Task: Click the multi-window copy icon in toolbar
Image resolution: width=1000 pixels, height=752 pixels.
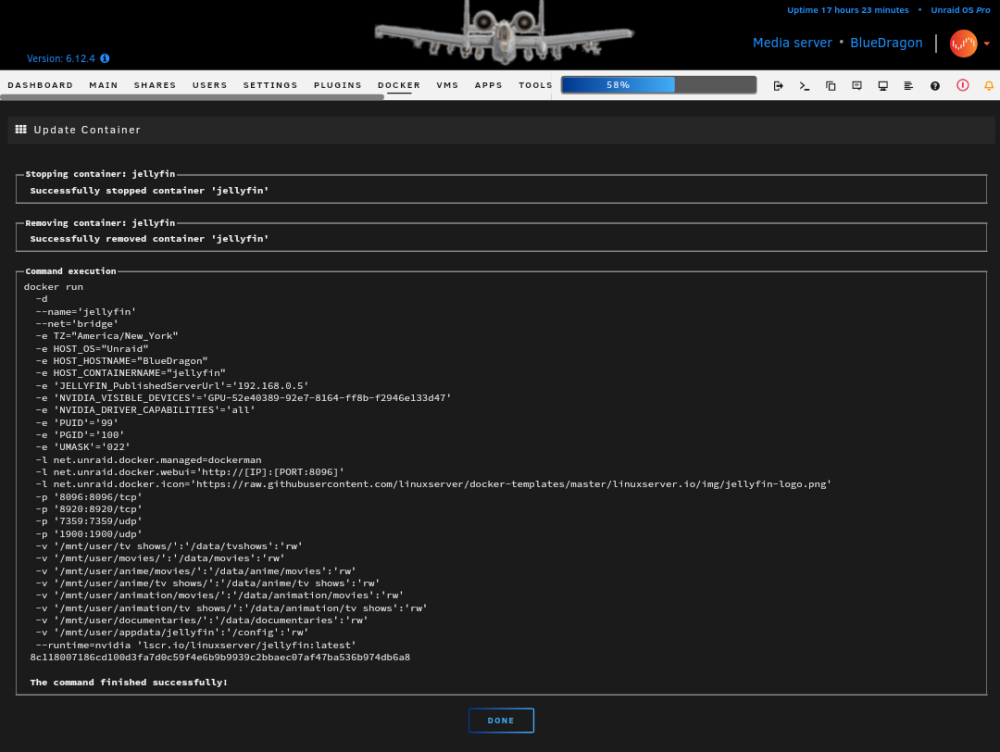Action: tap(830, 85)
